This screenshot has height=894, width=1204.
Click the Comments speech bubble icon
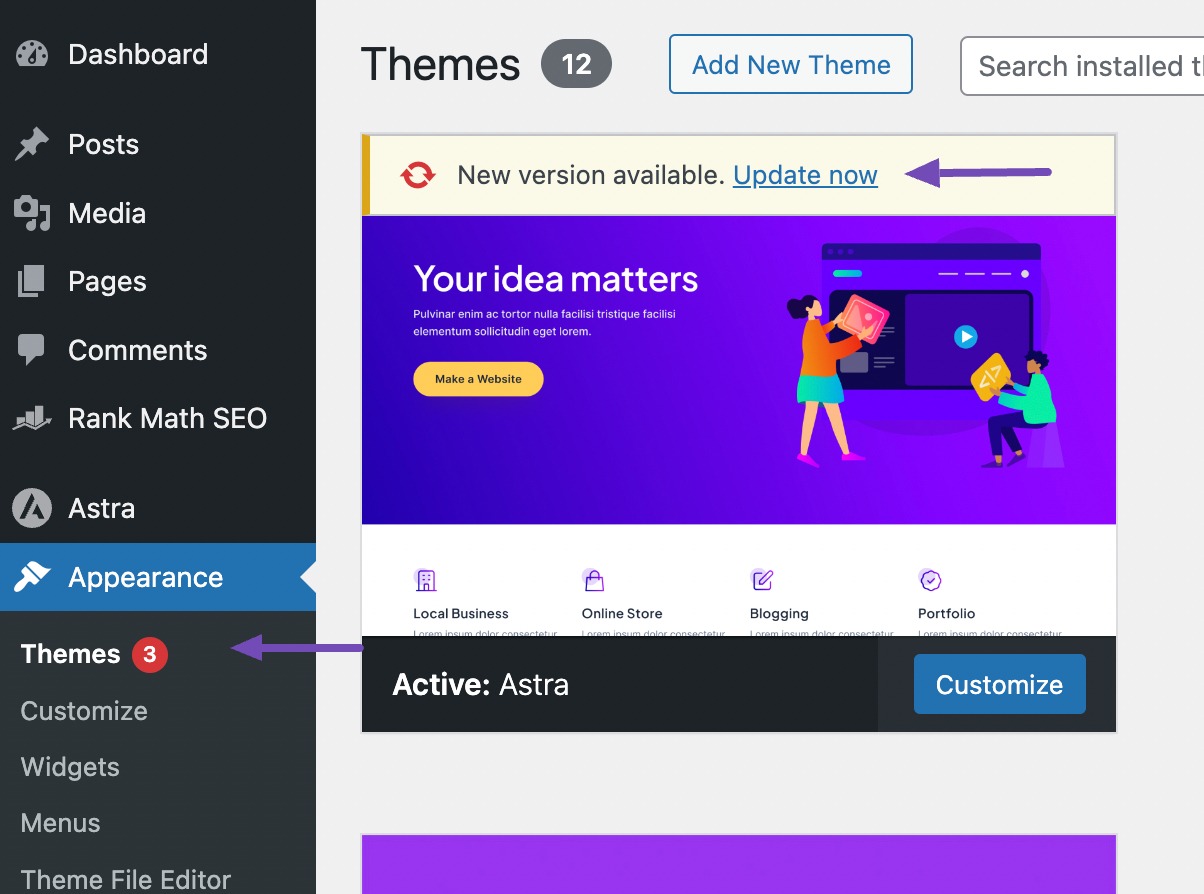point(32,350)
